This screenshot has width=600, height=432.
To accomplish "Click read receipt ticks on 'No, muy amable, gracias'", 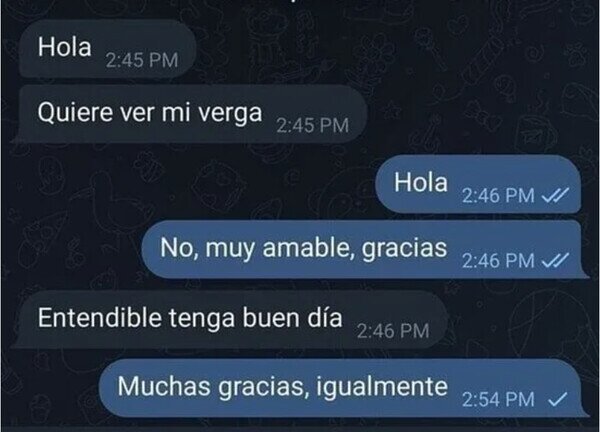I will [x=555, y=261].
